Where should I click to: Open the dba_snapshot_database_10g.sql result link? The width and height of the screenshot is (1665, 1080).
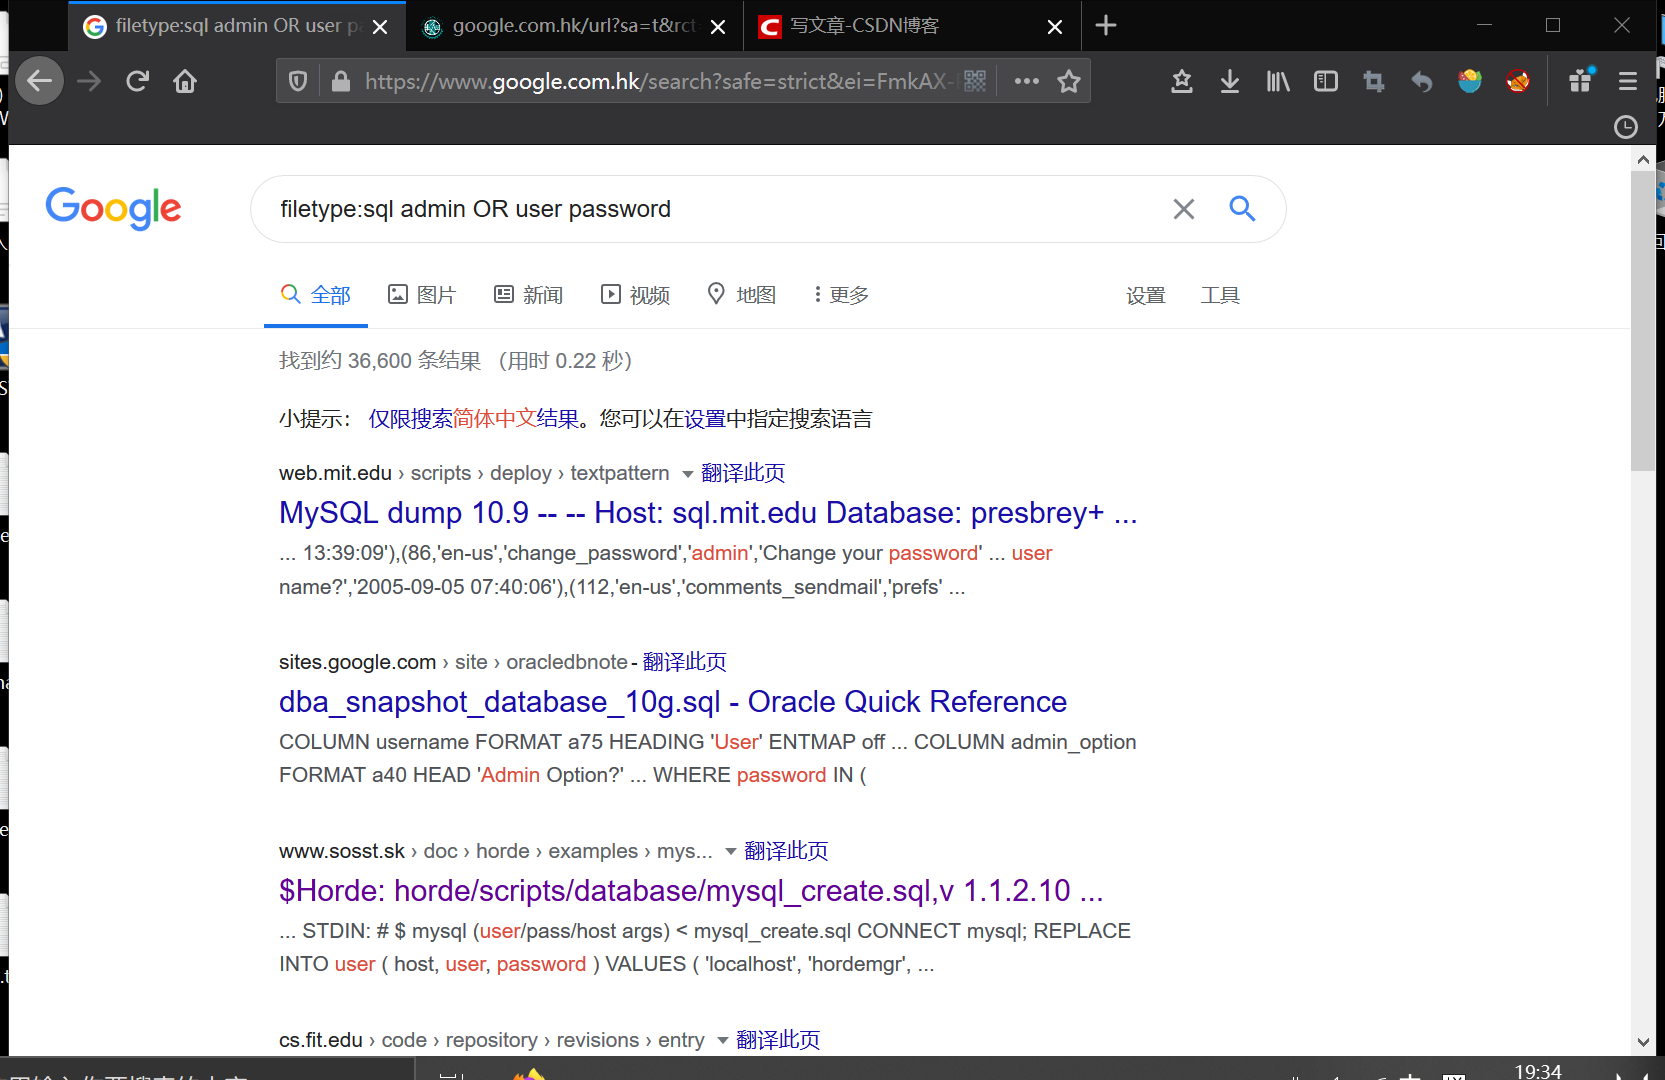click(672, 701)
